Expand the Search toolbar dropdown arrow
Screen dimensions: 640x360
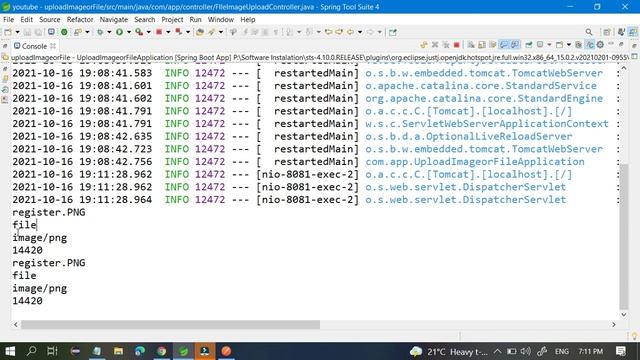(x=220, y=32)
